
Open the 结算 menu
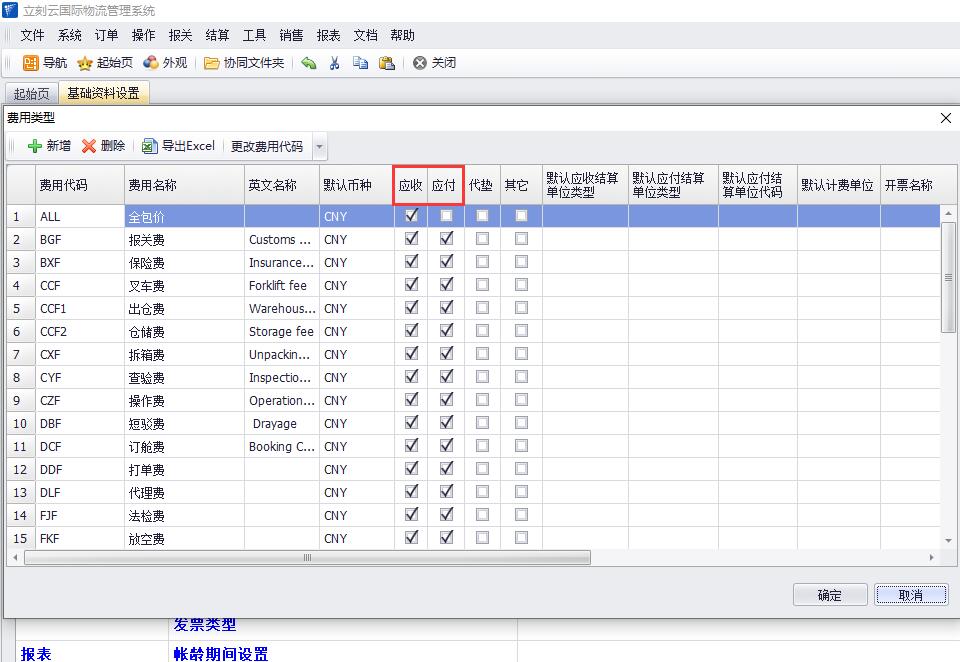point(217,35)
